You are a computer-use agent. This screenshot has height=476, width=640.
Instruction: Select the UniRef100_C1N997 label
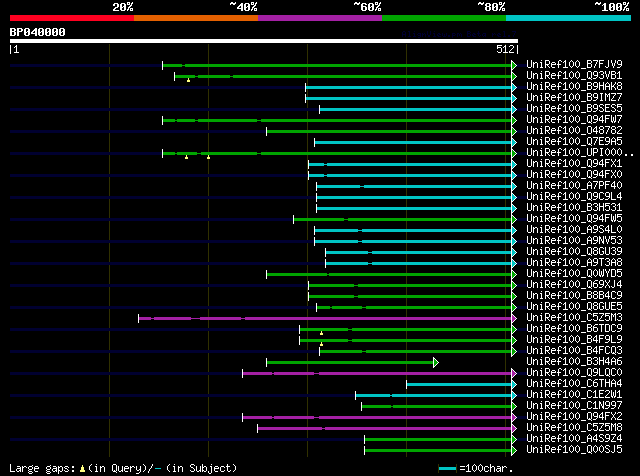click(574, 406)
